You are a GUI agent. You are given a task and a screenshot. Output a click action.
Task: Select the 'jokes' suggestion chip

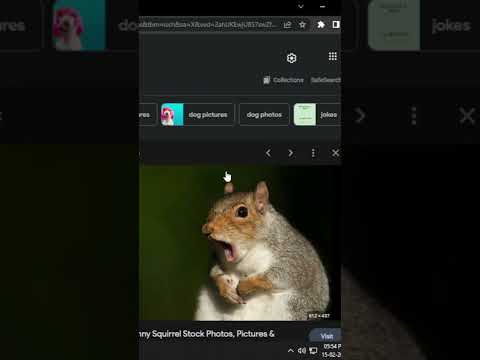point(317,115)
